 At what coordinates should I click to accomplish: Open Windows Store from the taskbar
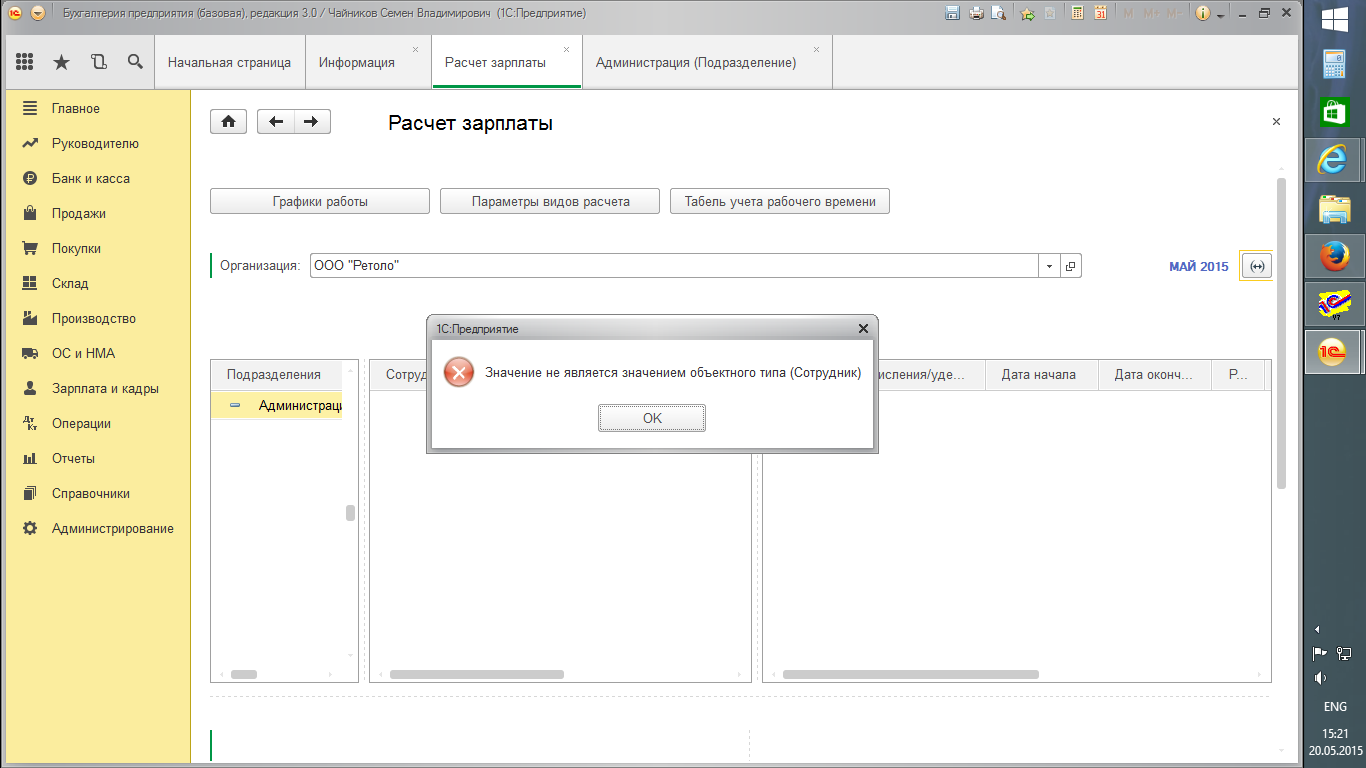(x=1334, y=112)
